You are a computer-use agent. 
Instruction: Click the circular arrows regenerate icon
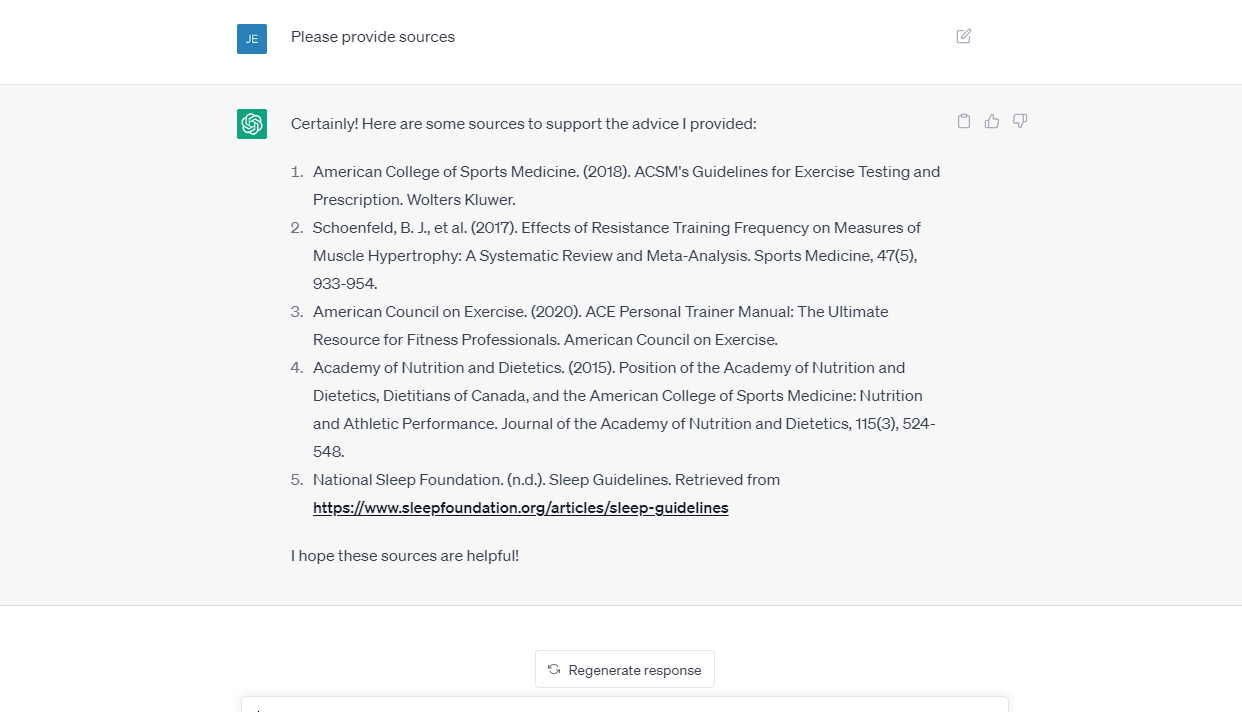point(554,670)
